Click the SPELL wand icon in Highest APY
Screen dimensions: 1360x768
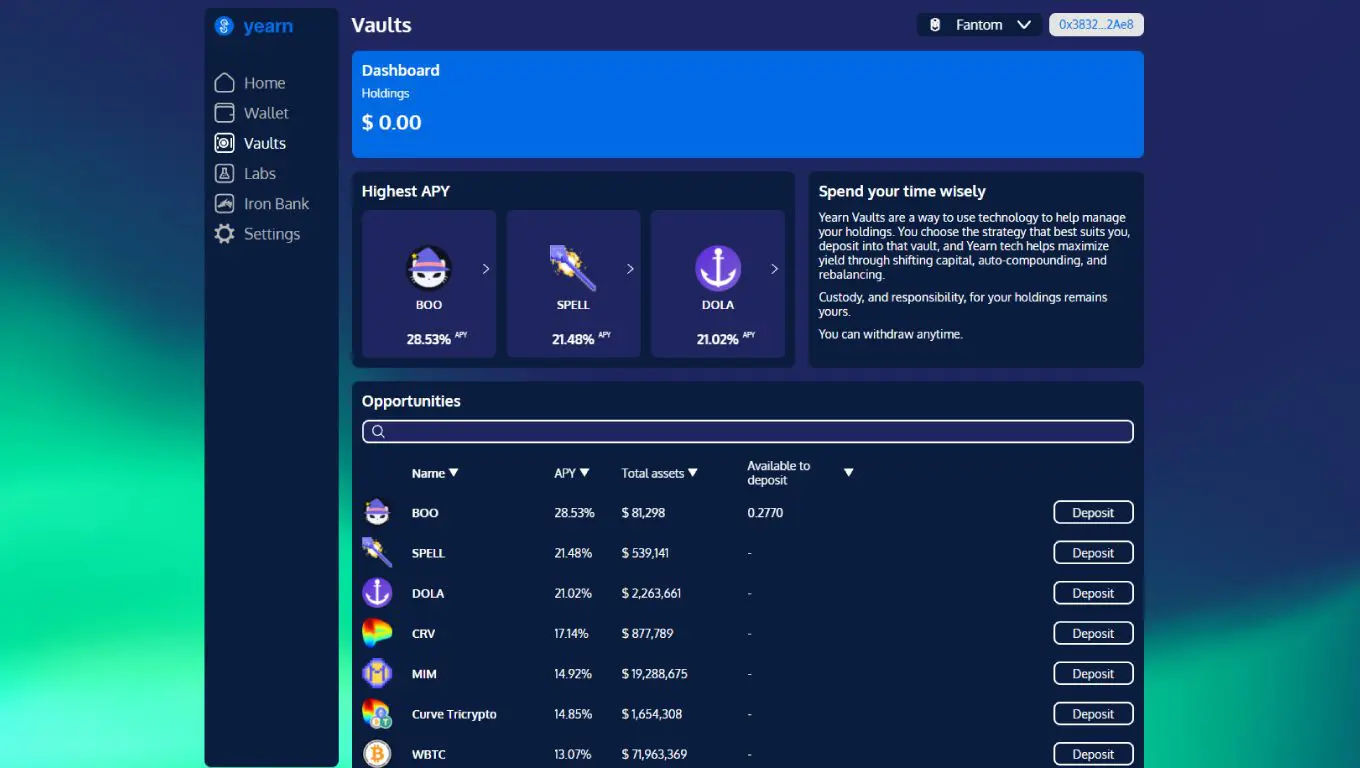click(x=573, y=268)
